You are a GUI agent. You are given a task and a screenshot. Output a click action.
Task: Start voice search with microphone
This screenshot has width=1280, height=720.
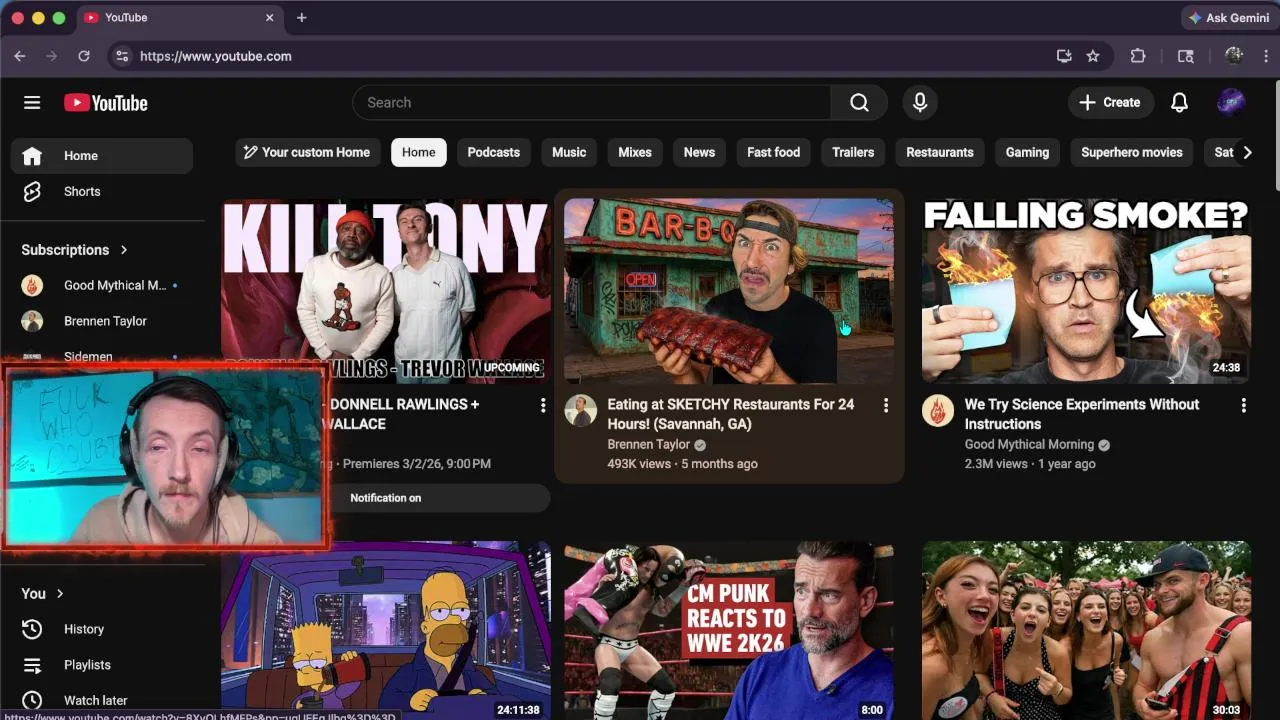[920, 102]
